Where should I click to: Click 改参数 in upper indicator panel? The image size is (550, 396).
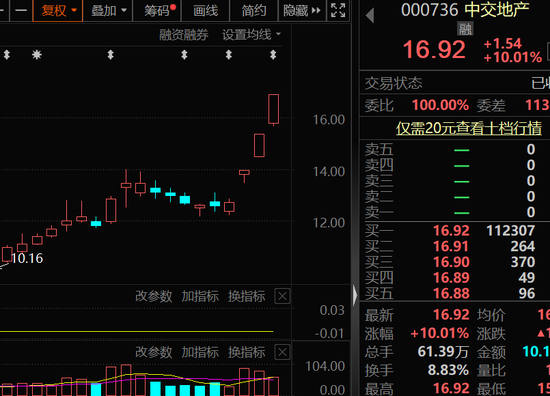154,296
